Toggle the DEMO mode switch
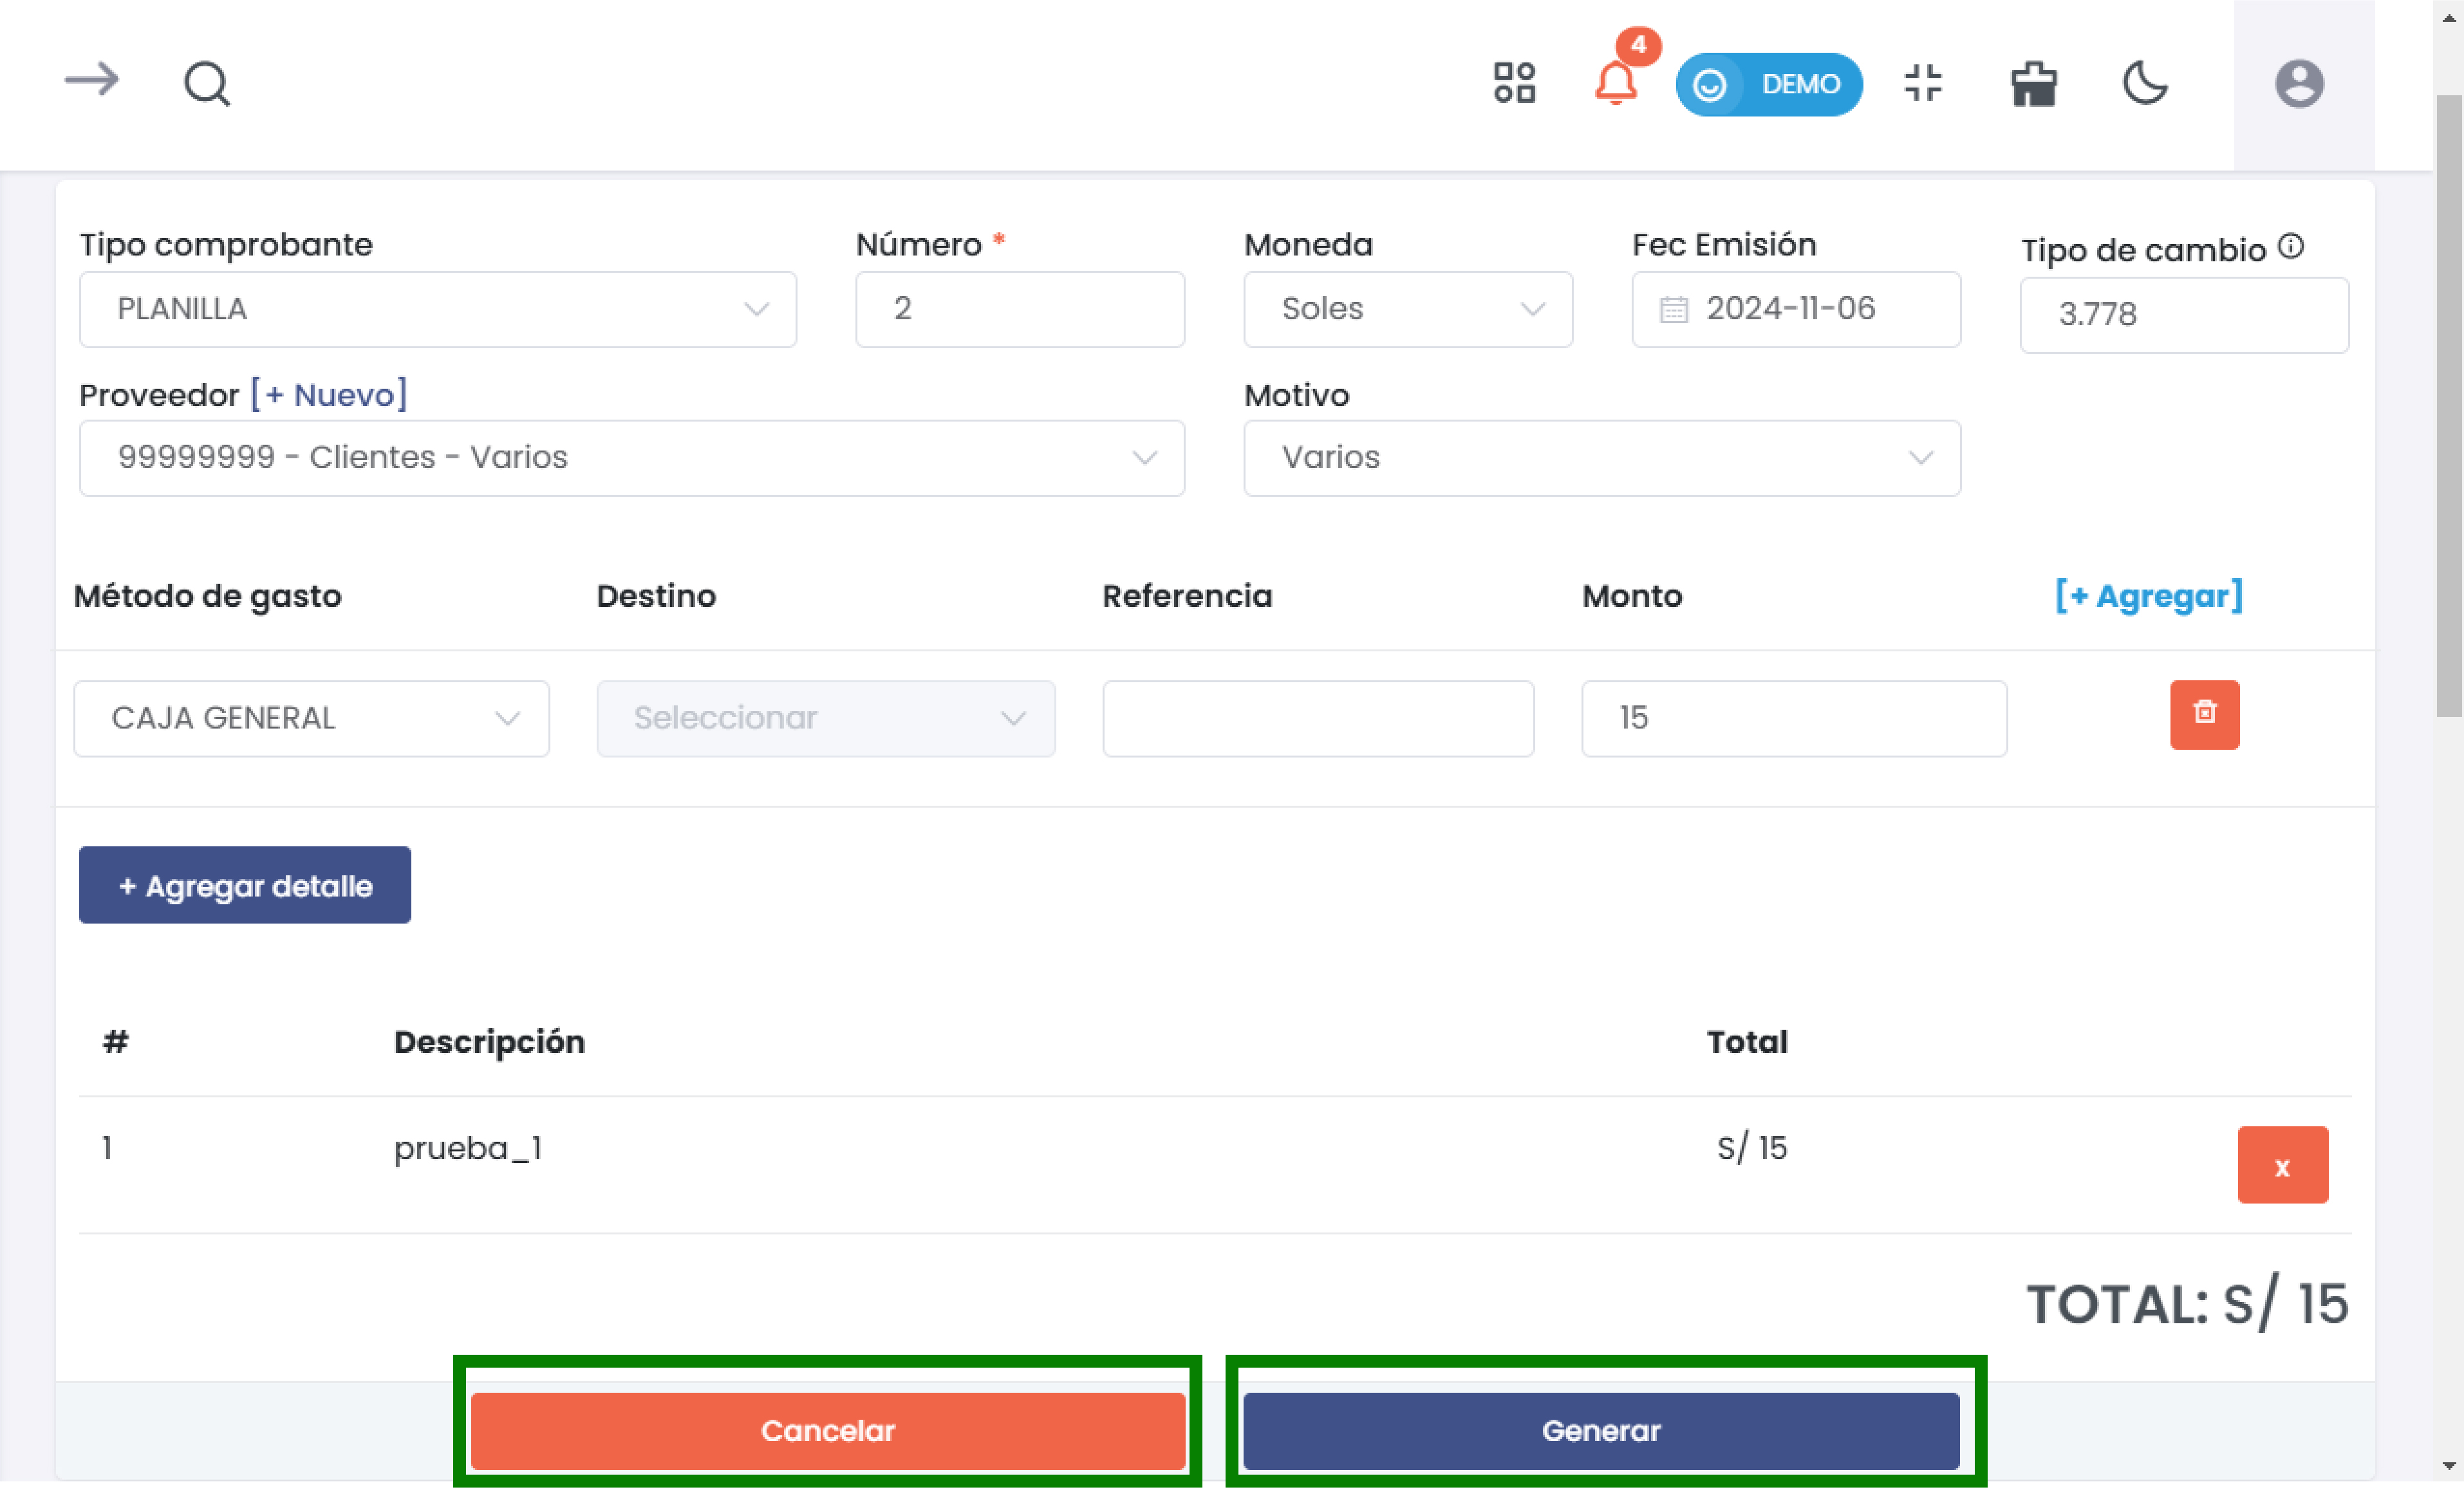The image size is (2464, 1488). pyautogui.click(x=1768, y=84)
